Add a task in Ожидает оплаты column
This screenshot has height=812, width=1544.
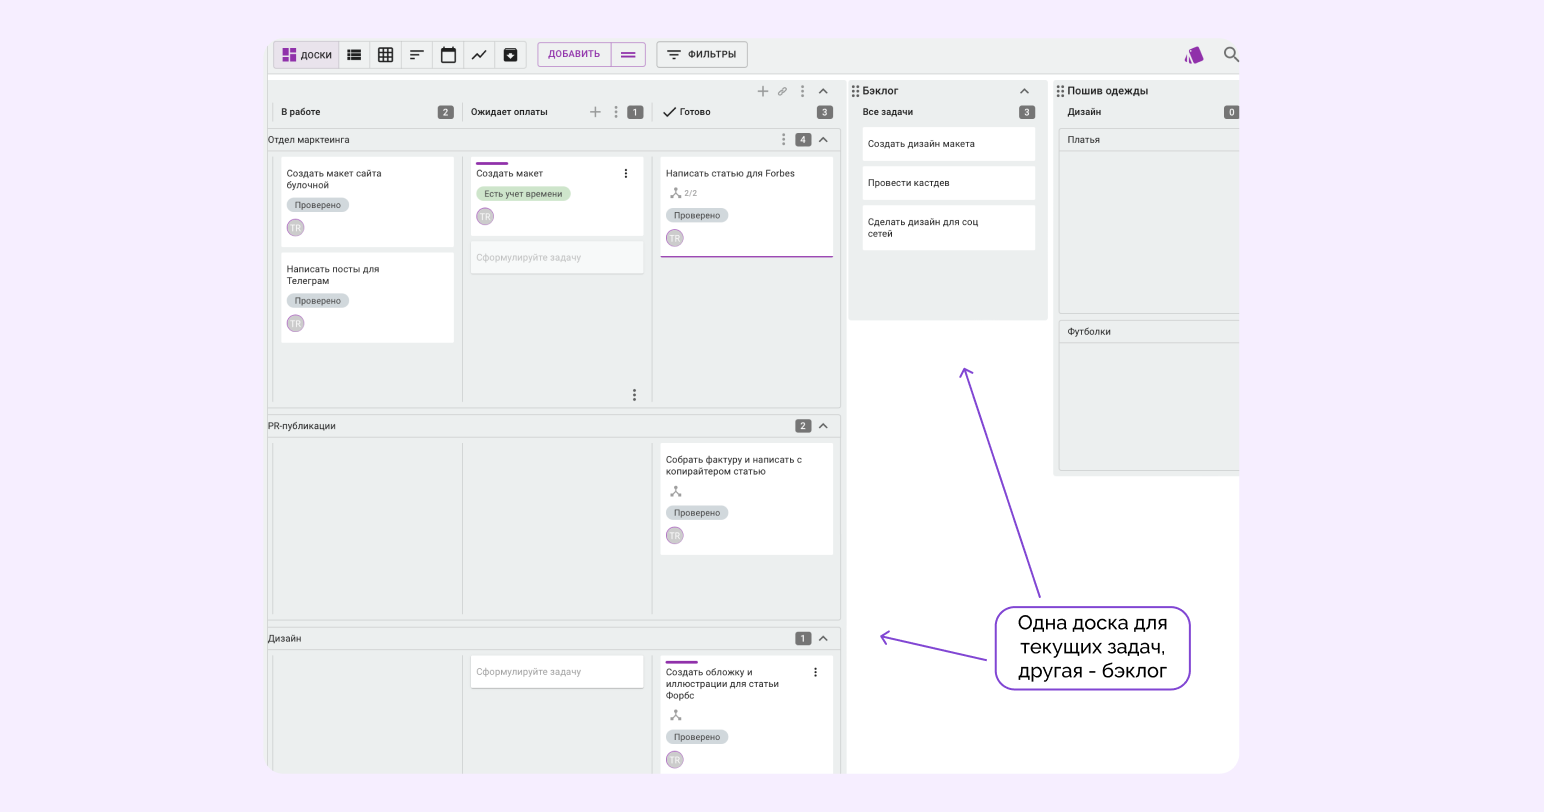tap(595, 112)
